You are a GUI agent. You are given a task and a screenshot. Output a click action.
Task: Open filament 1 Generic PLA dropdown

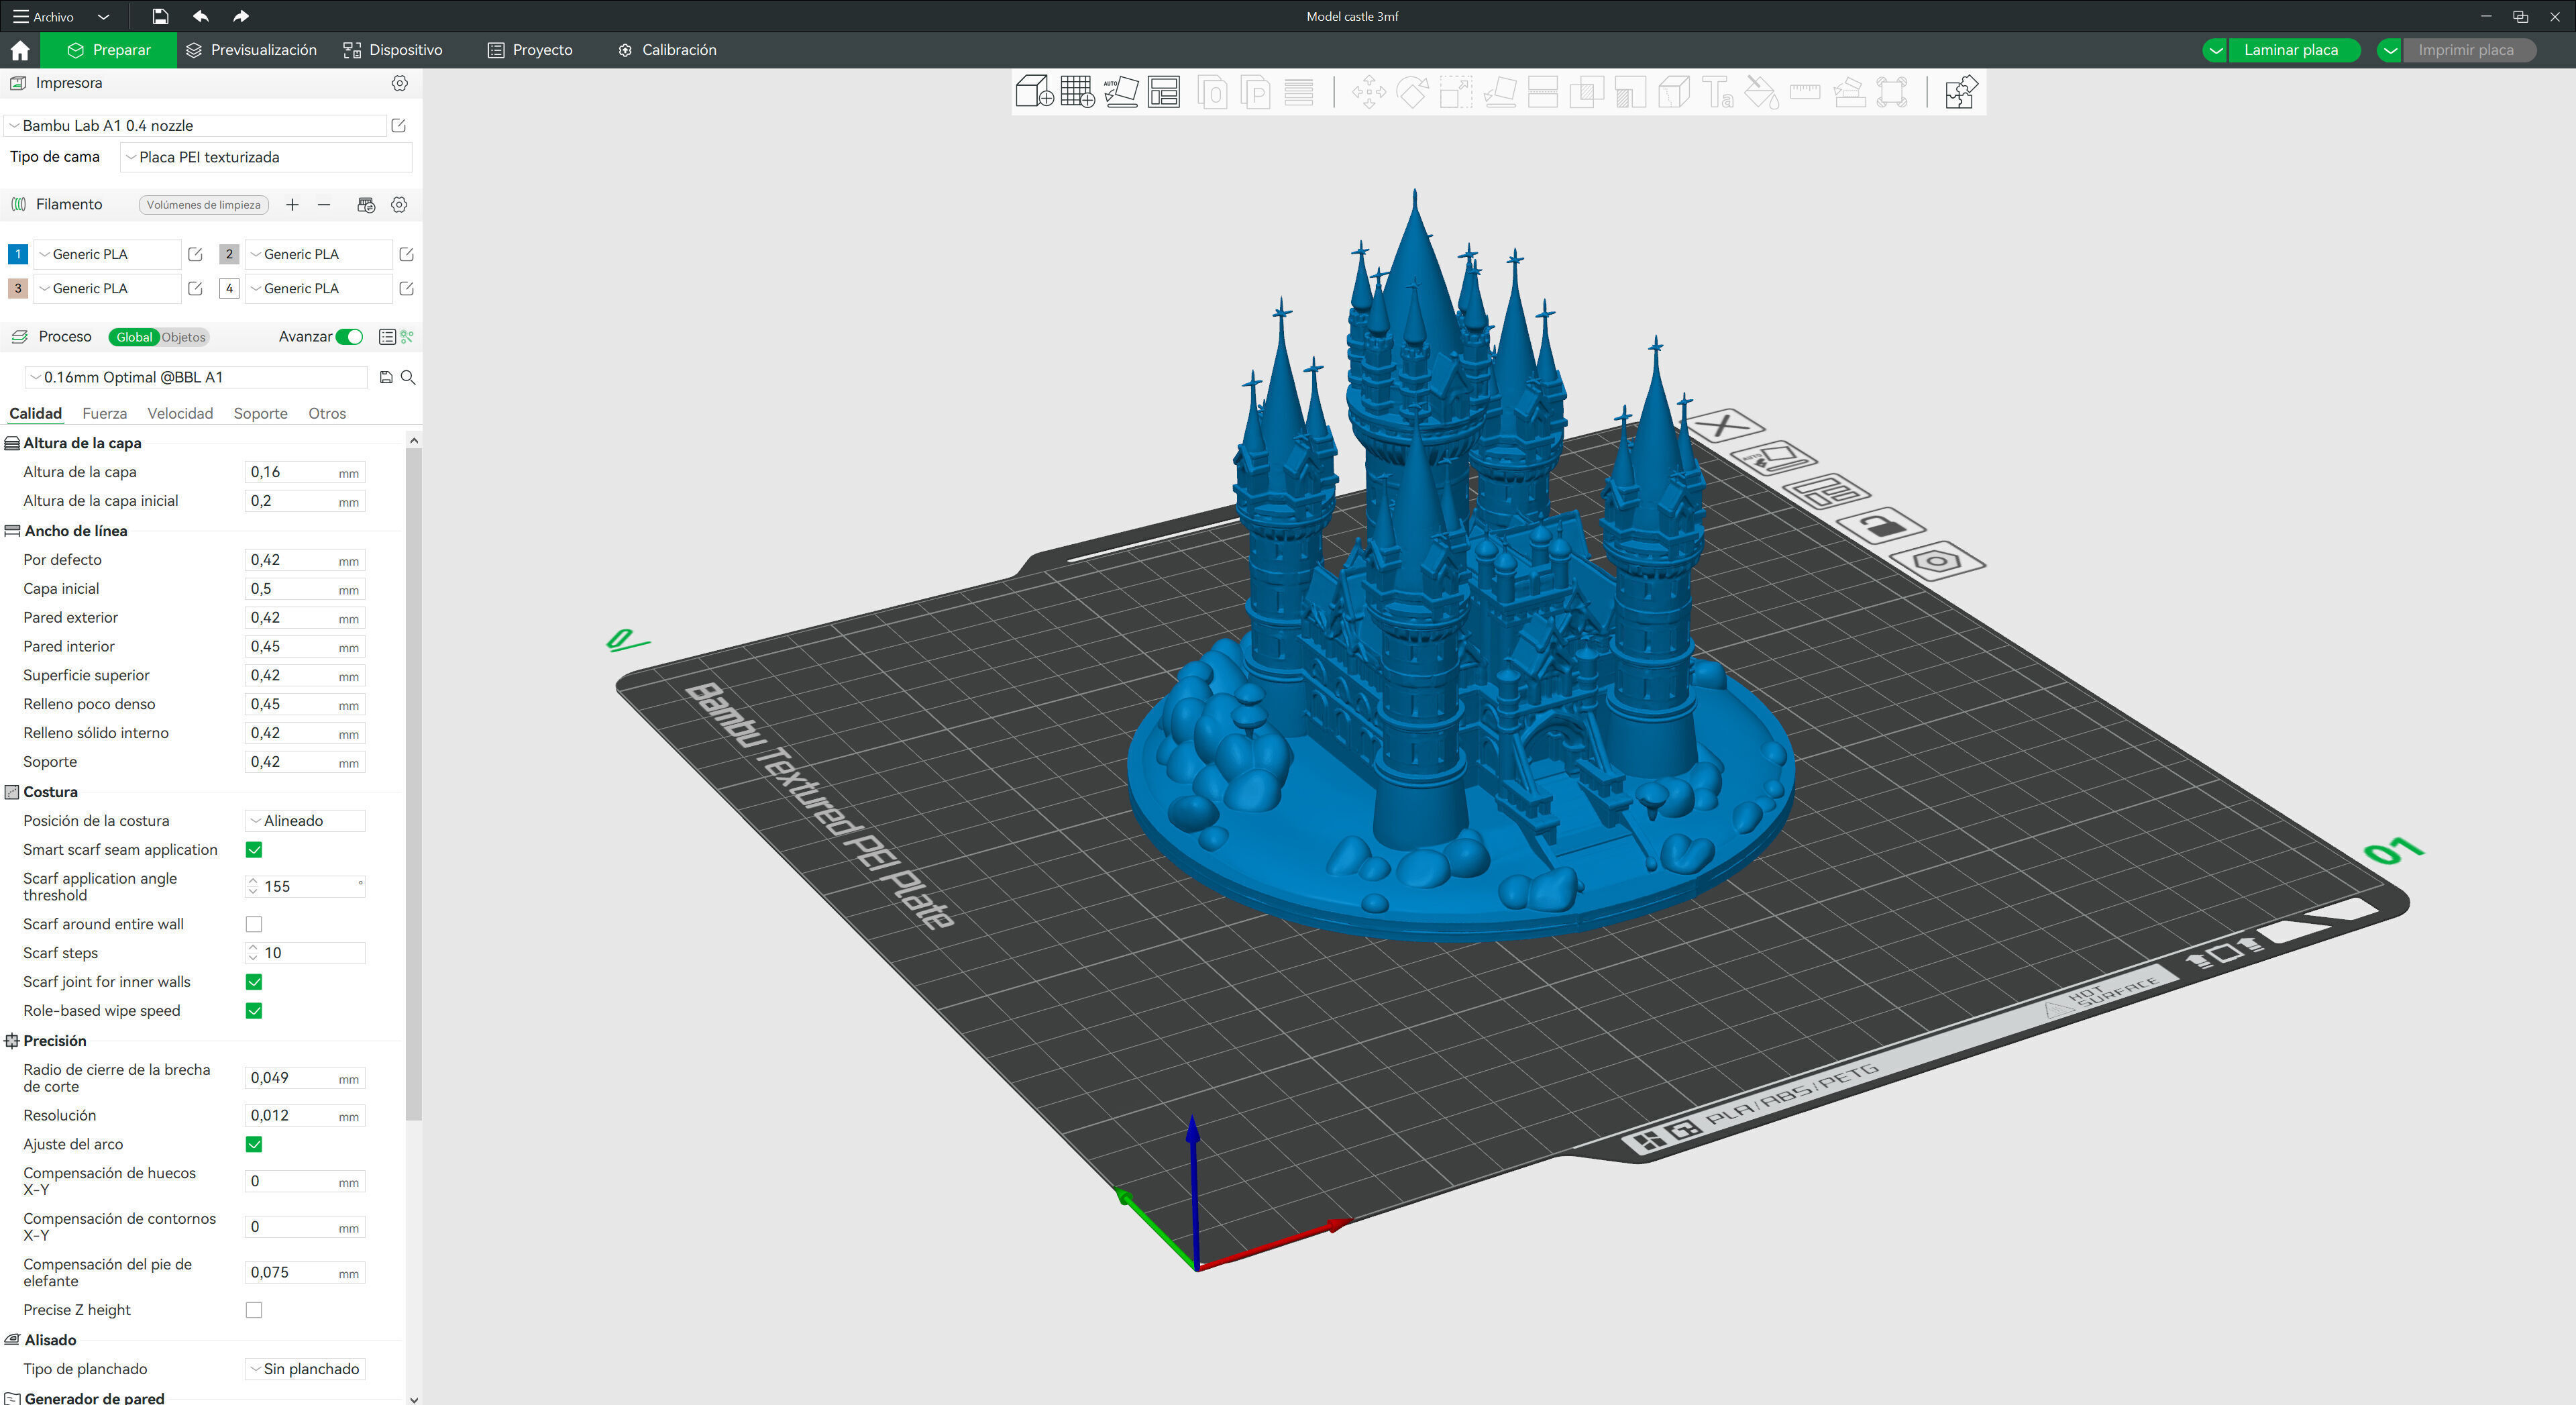pyautogui.click(x=108, y=254)
